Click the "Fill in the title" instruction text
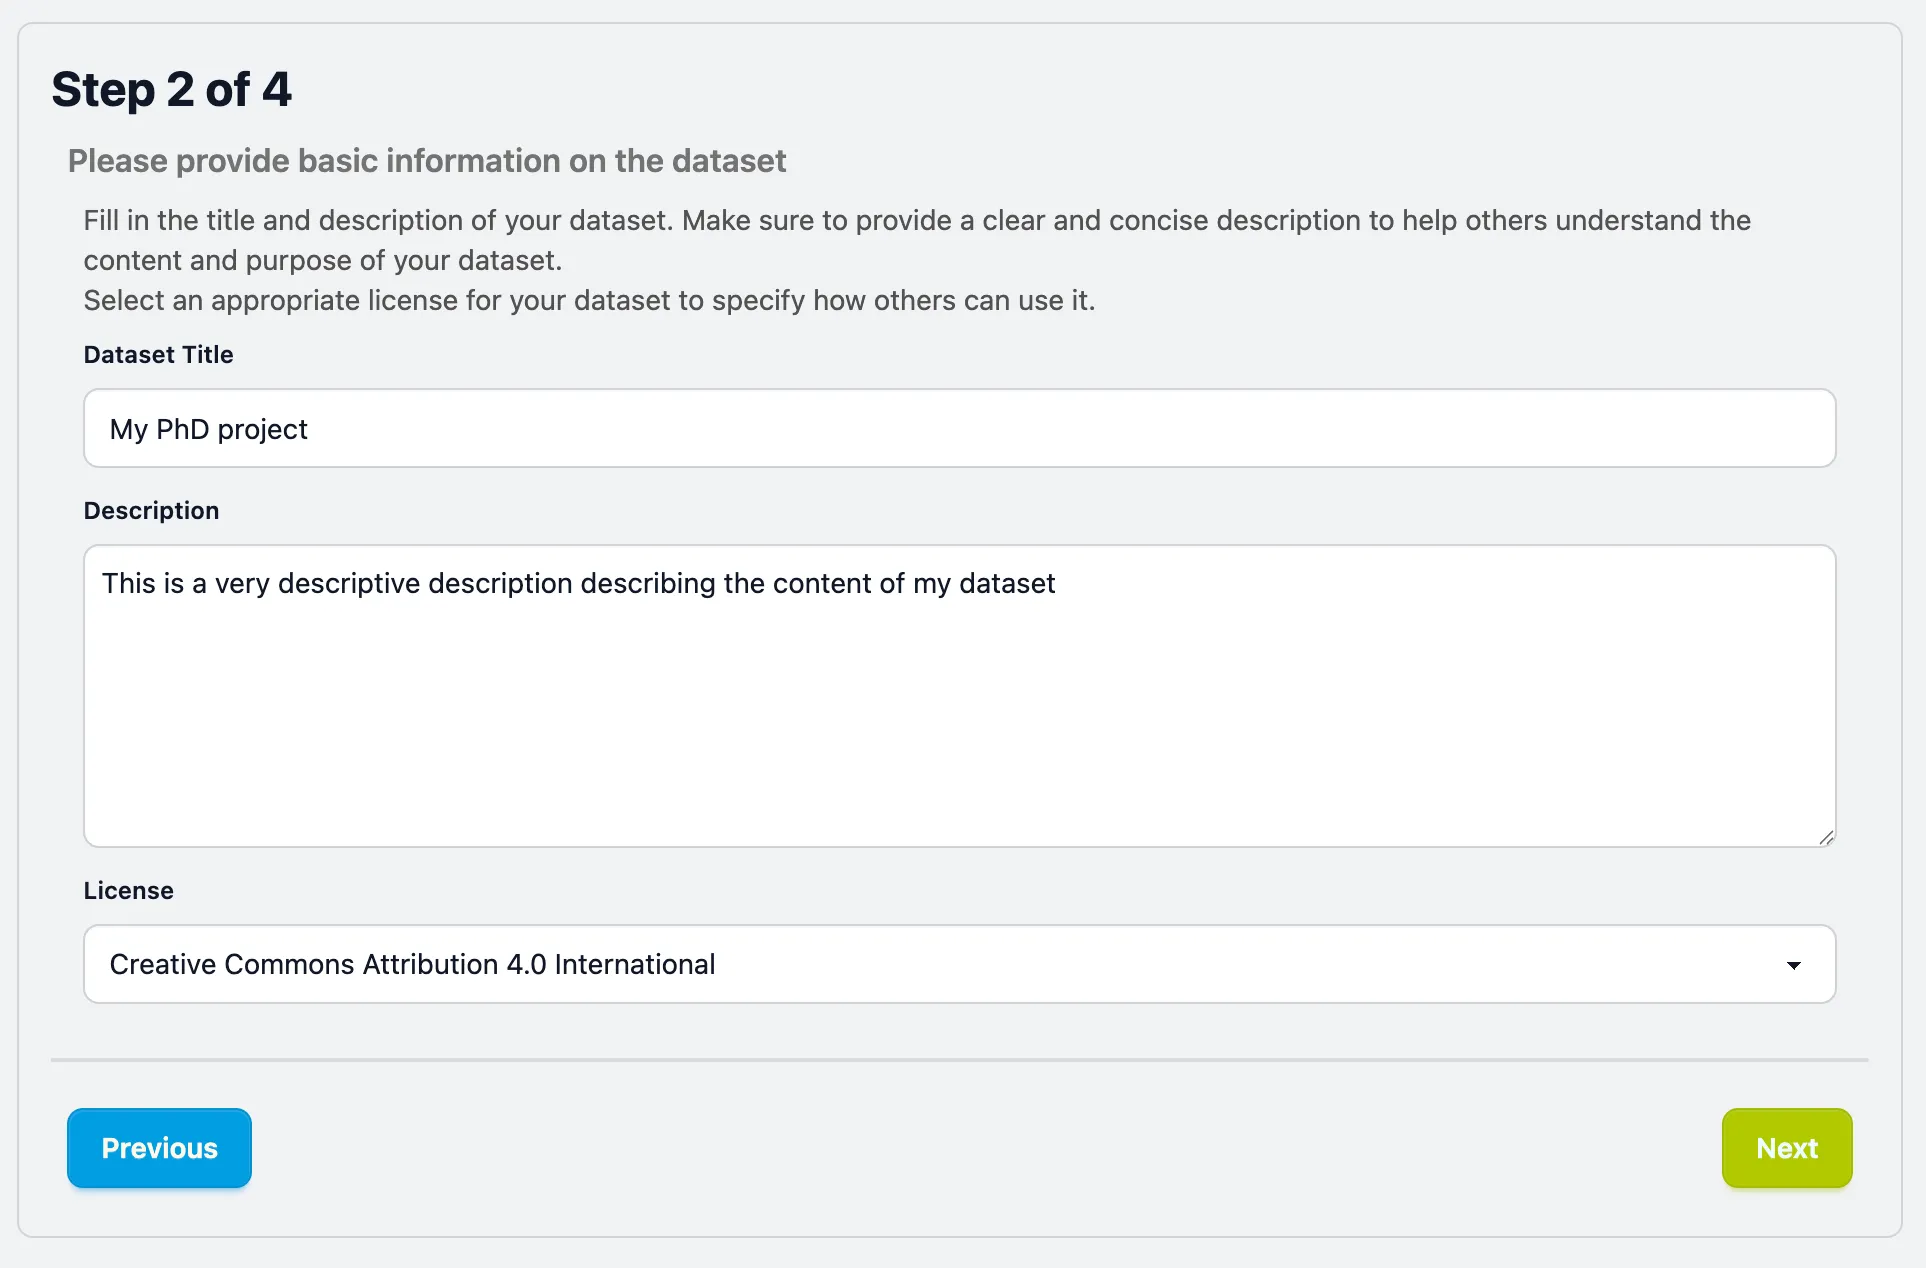Viewport: 1926px width, 1268px height. click(916, 221)
